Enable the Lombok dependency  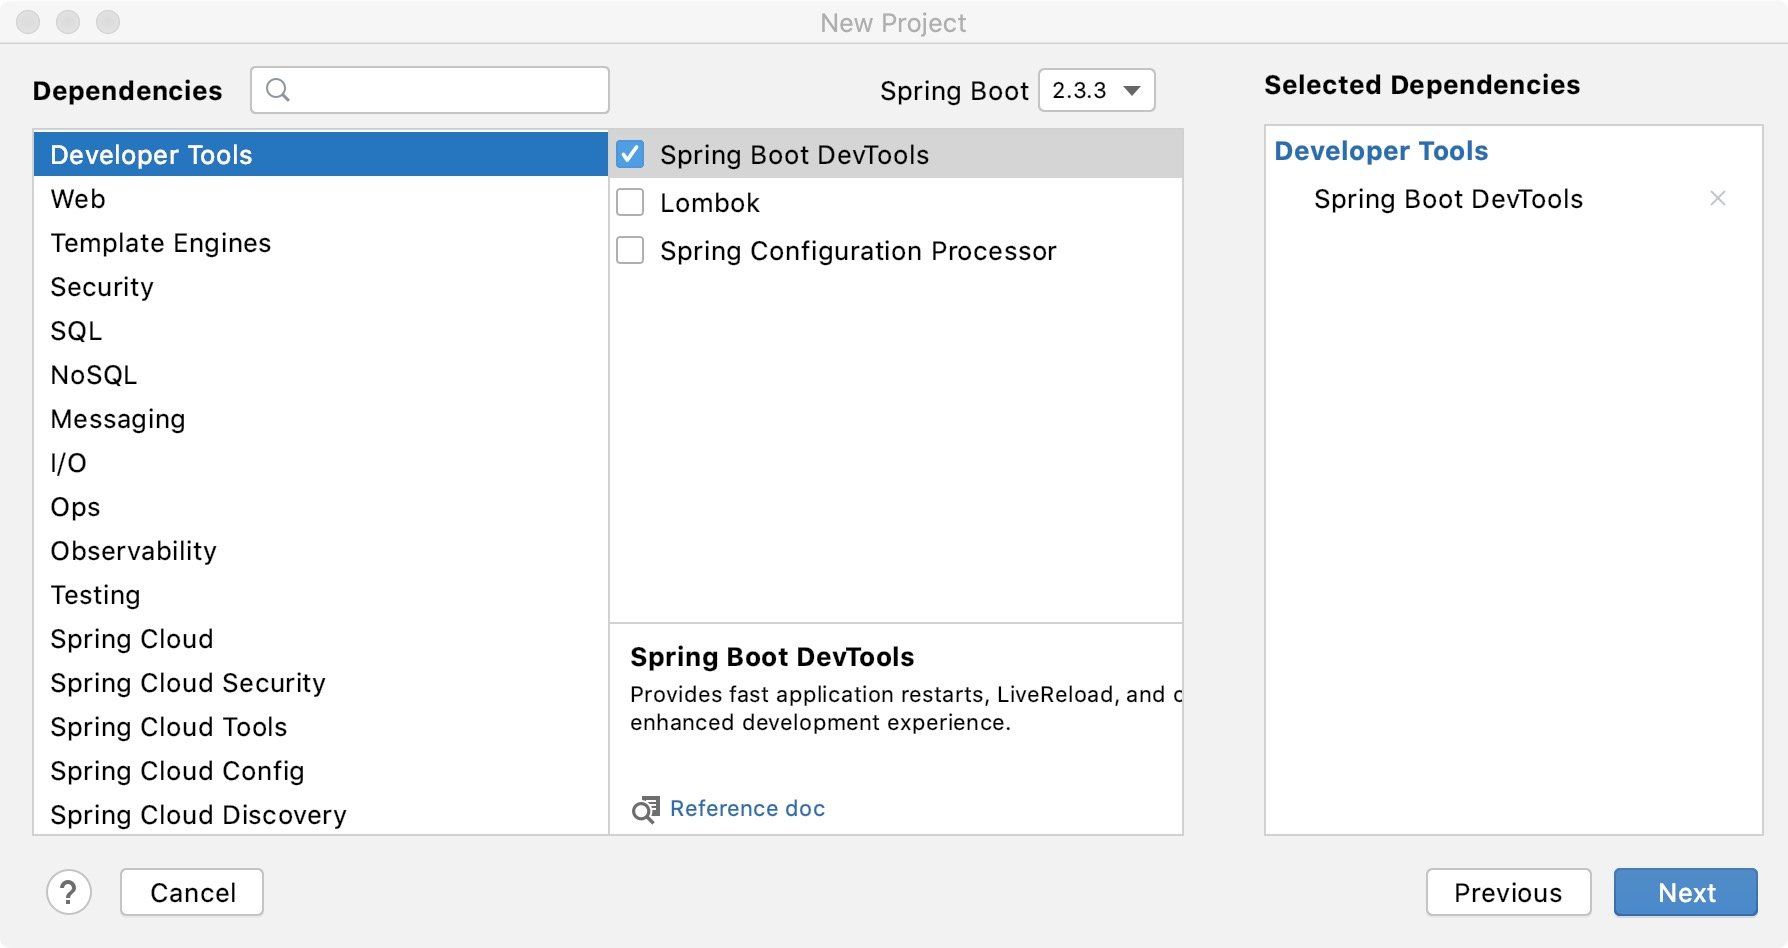[630, 202]
